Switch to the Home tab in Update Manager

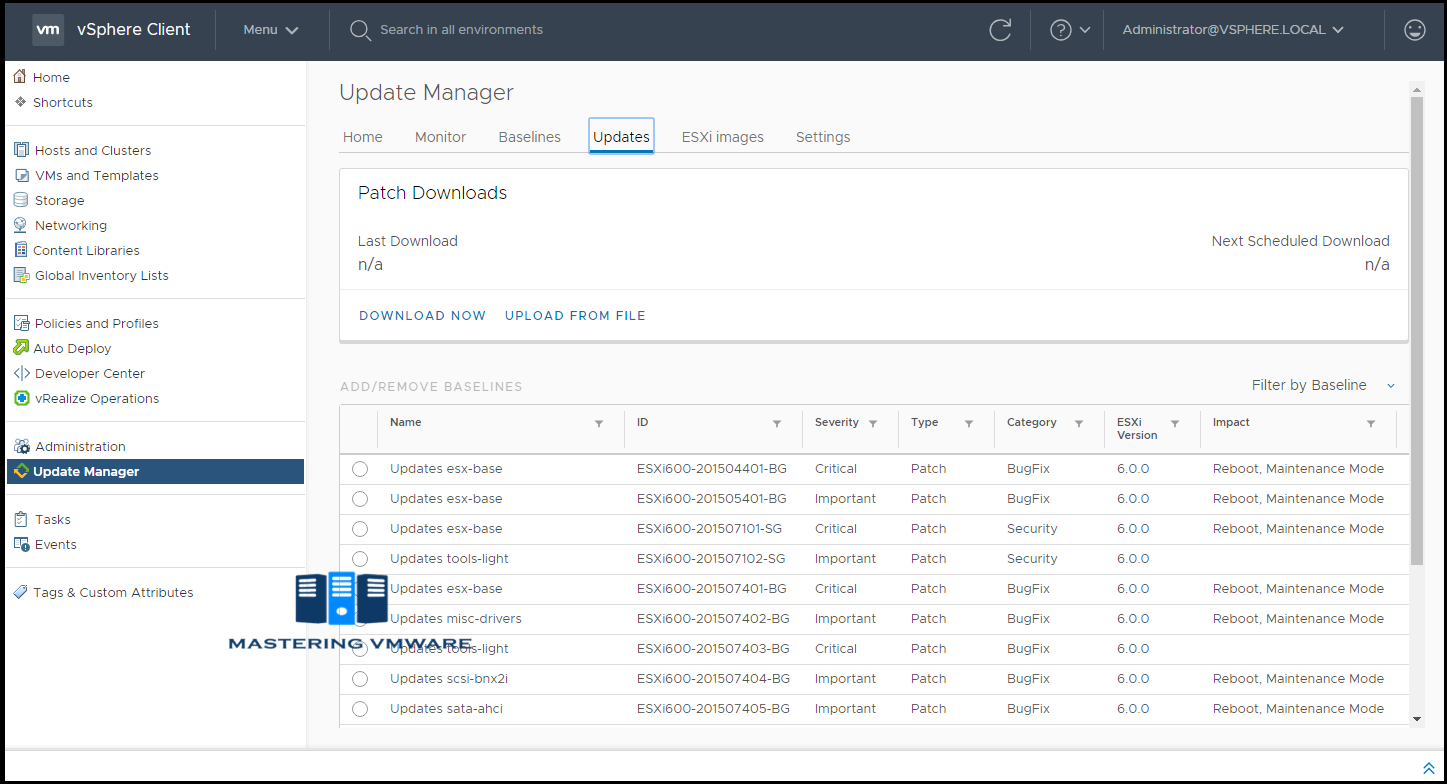[x=363, y=137]
